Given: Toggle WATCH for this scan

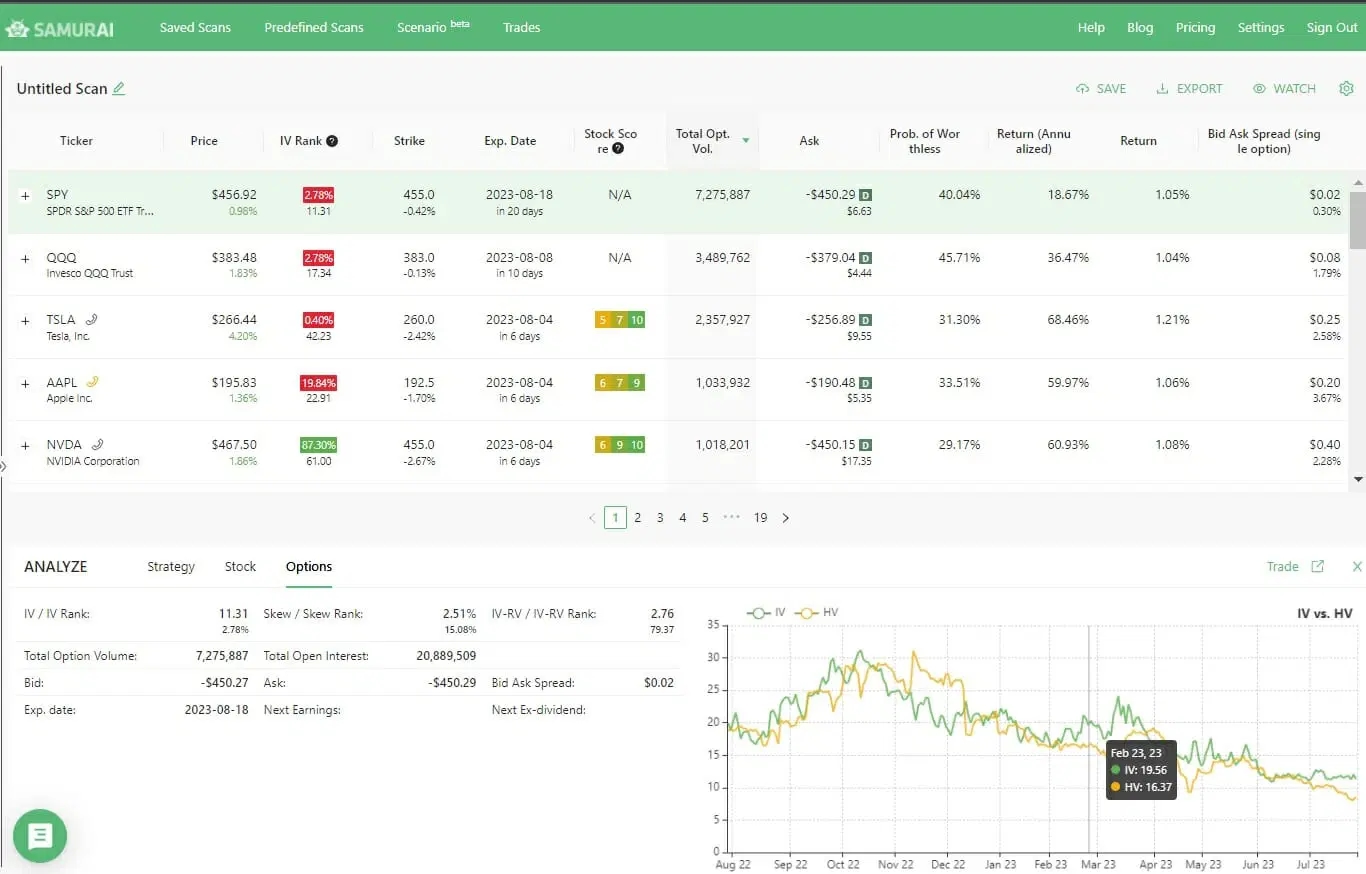Looking at the screenshot, I should 1284,88.
